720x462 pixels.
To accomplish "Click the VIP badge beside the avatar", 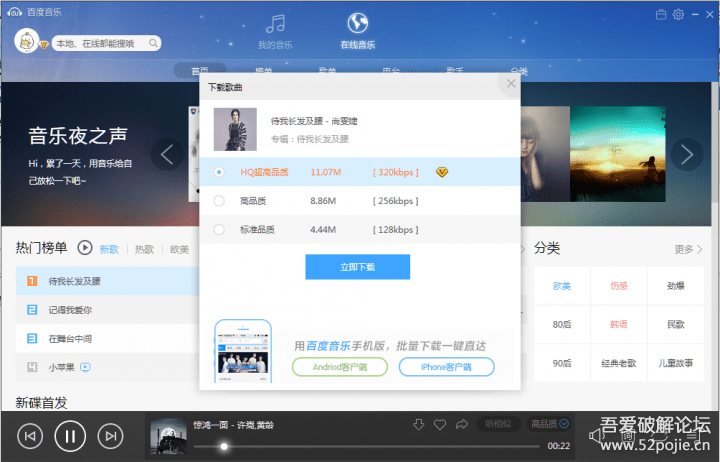I will coord(44,45).
